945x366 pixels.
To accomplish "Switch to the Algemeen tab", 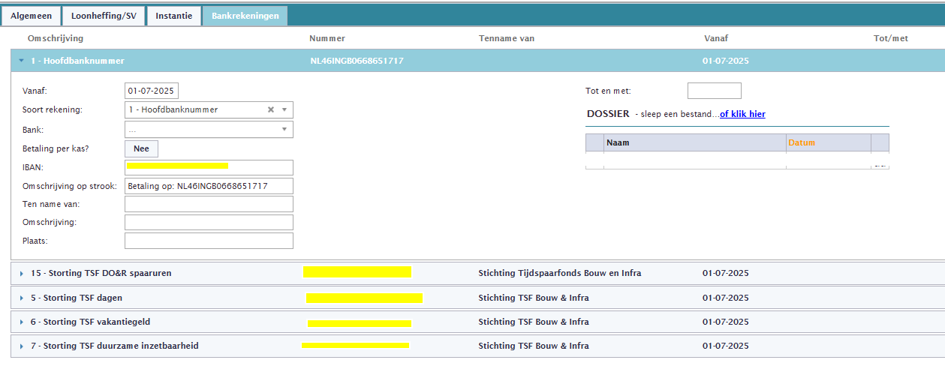I will coord(31,16).
